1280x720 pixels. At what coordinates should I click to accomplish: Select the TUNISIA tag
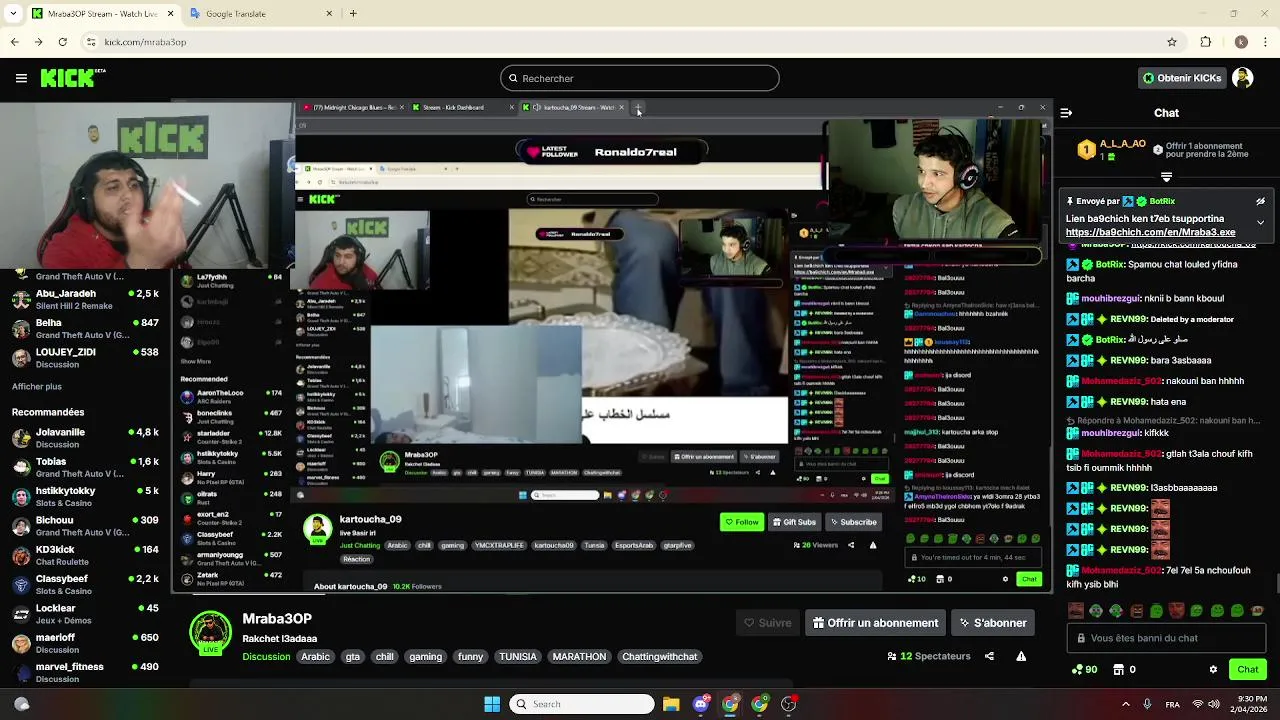point(518,657)
